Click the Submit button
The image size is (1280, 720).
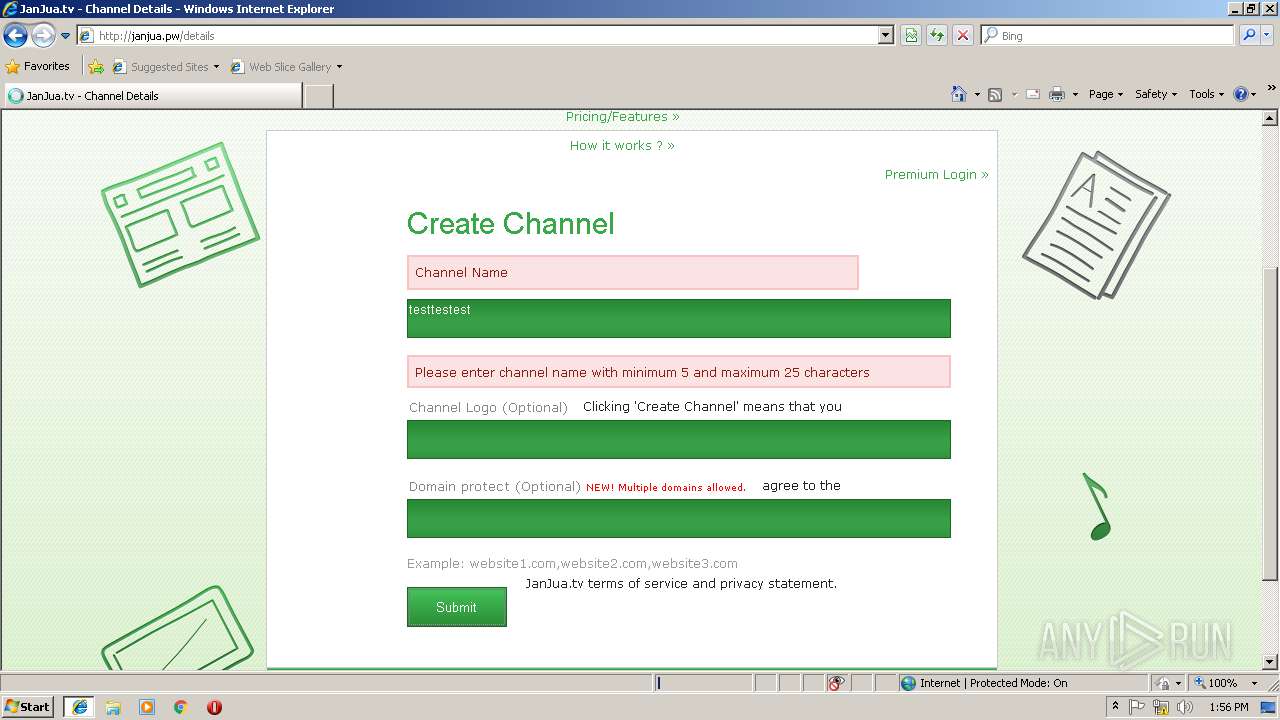point(457,607)
